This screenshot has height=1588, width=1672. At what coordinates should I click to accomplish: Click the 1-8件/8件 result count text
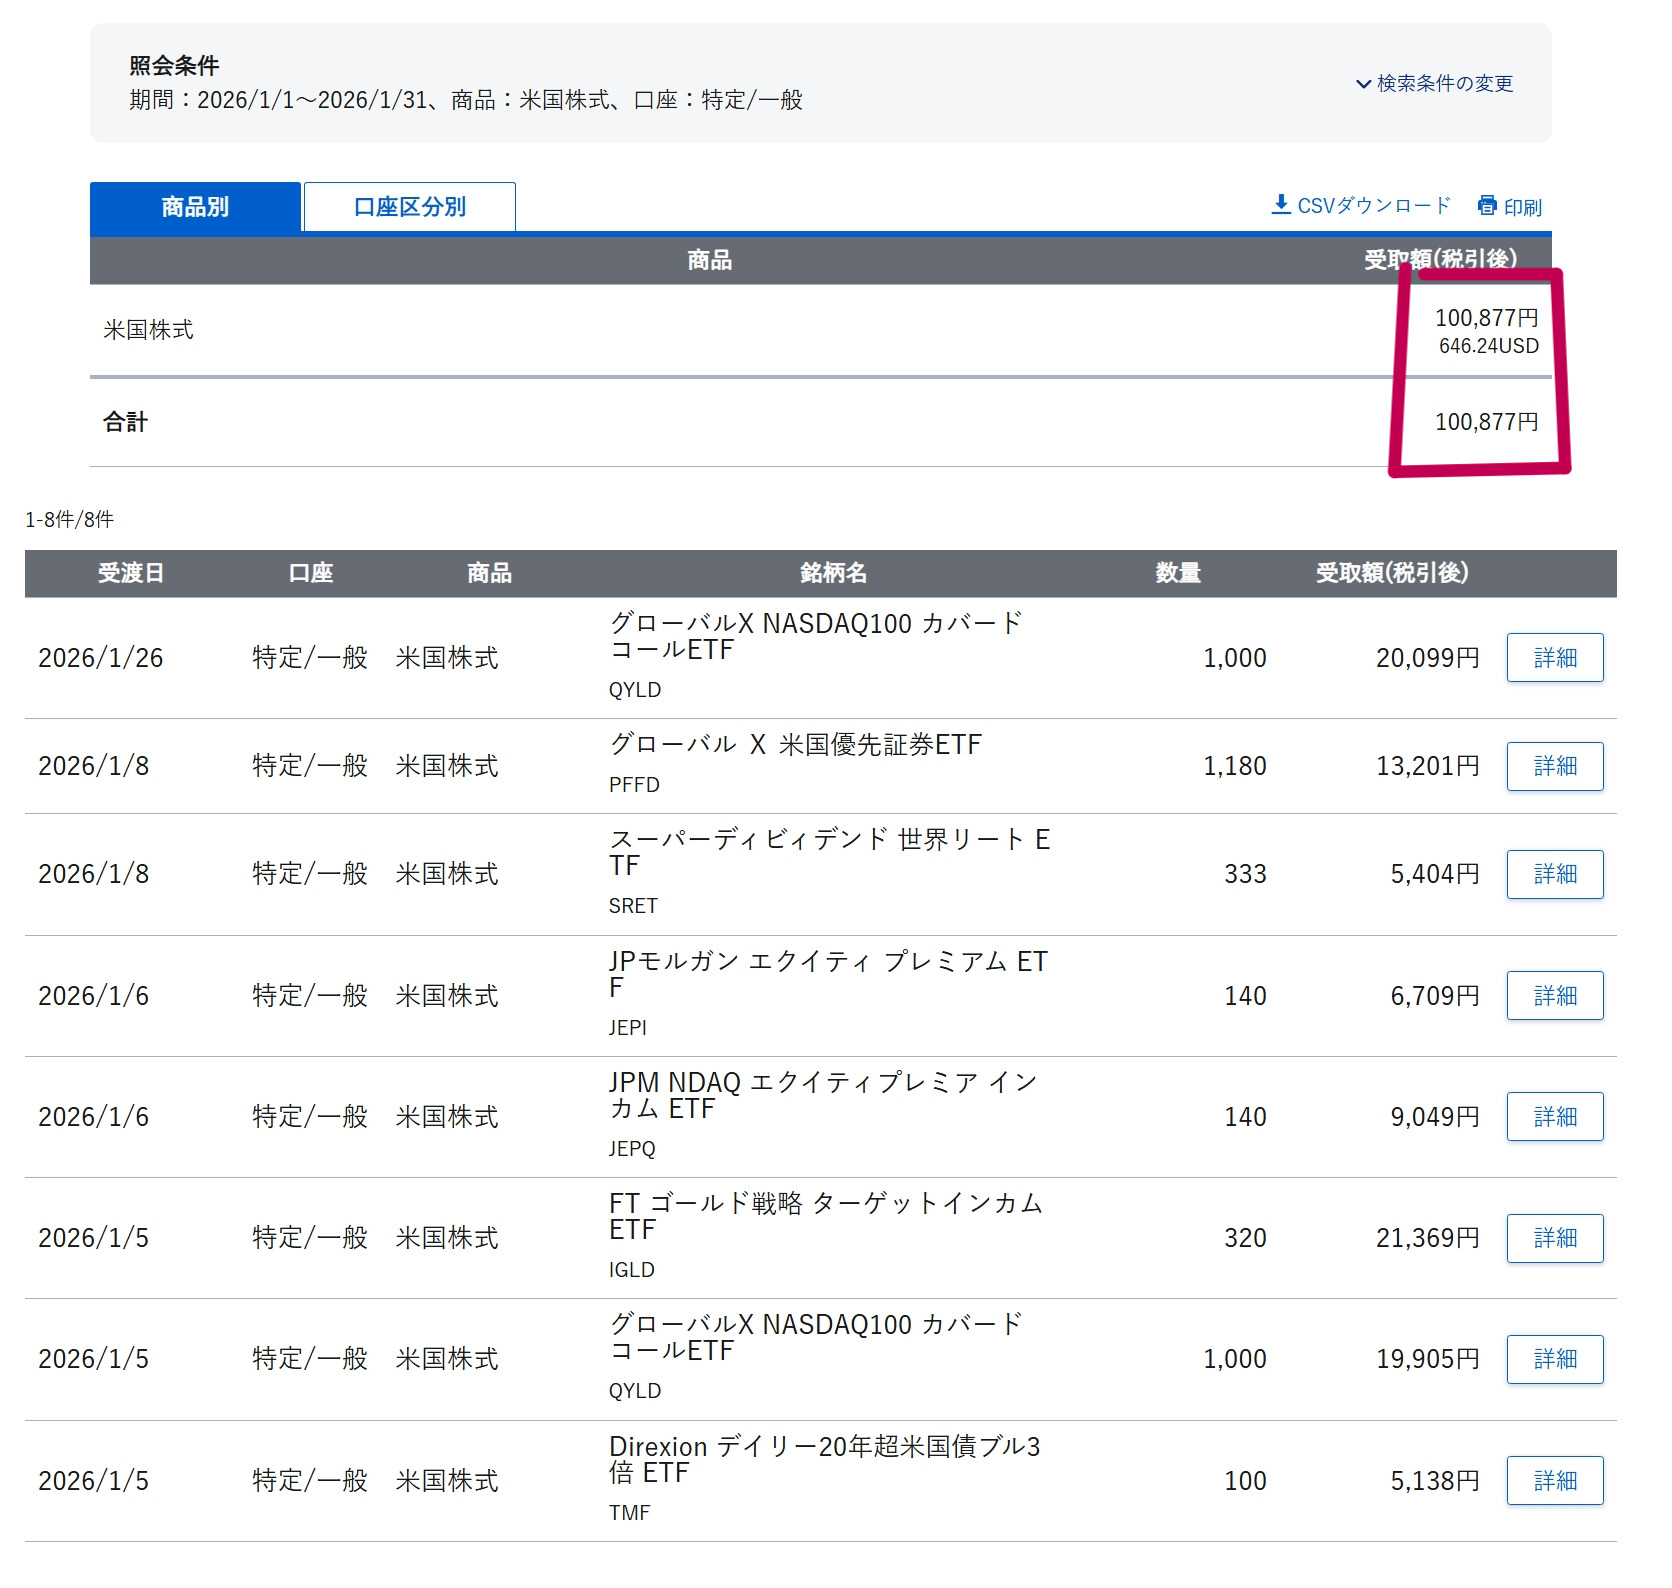(x=70, y=519)
